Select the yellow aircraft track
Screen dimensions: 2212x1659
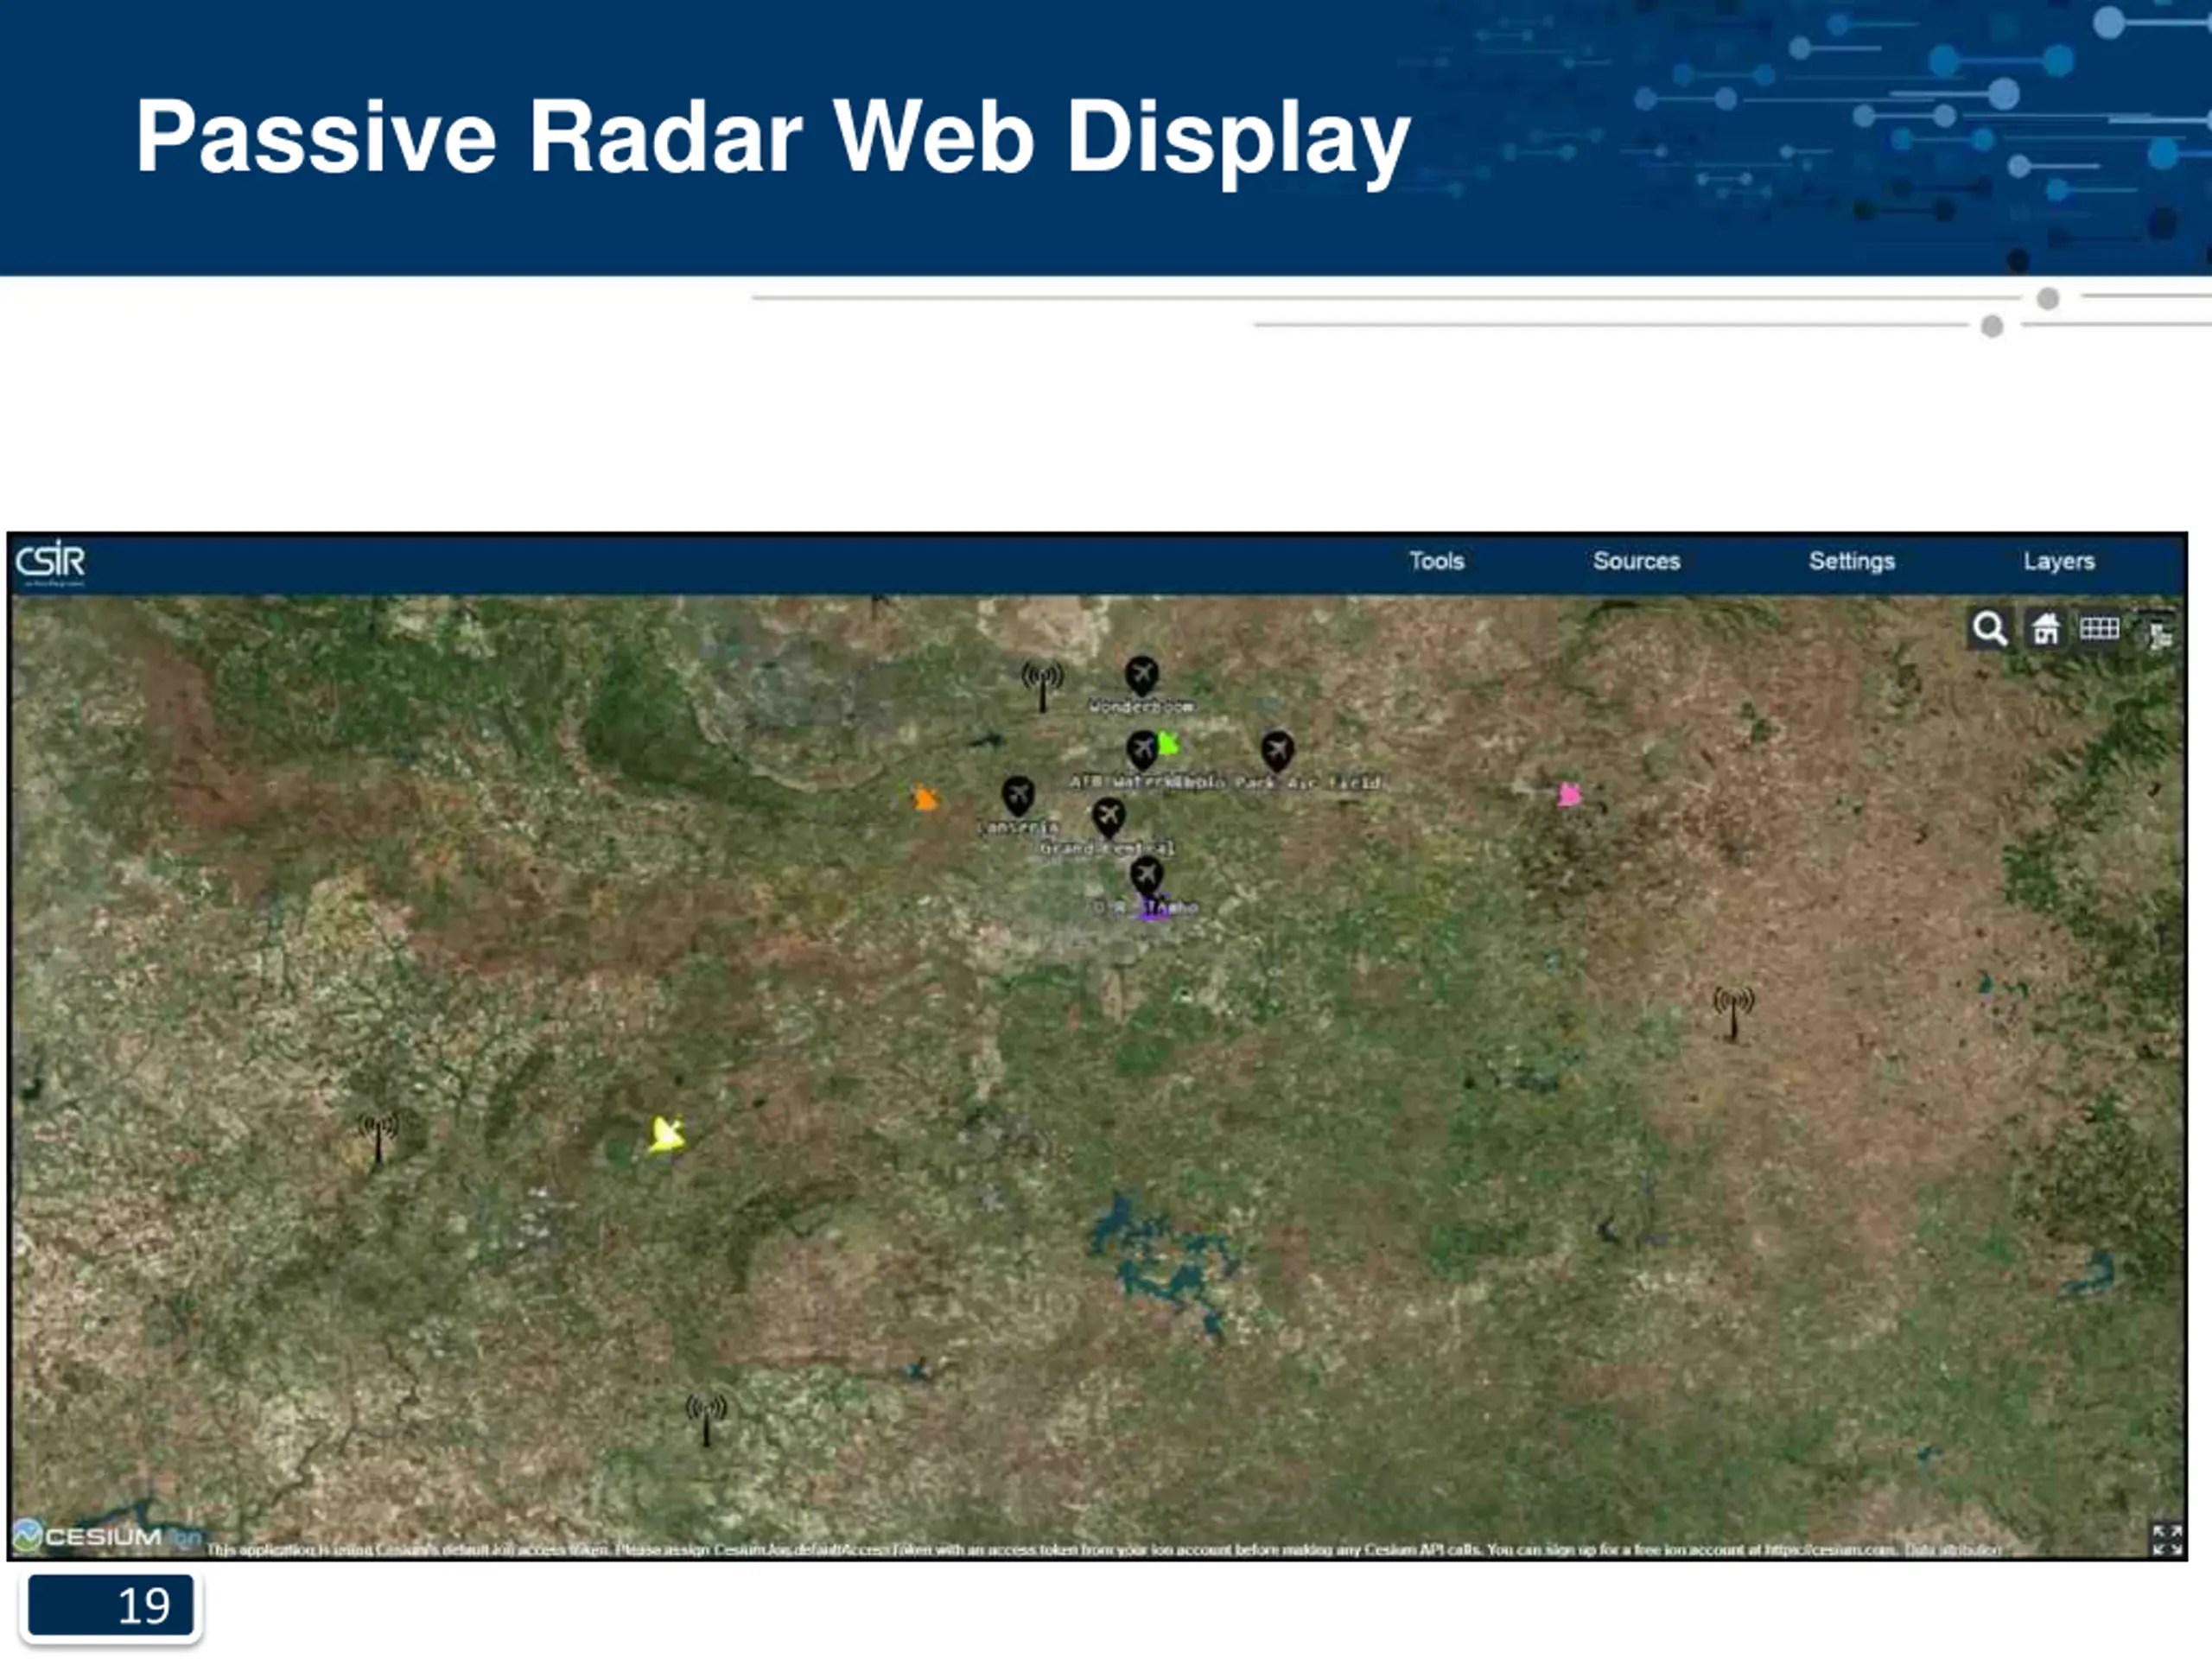pos(666,1135)
